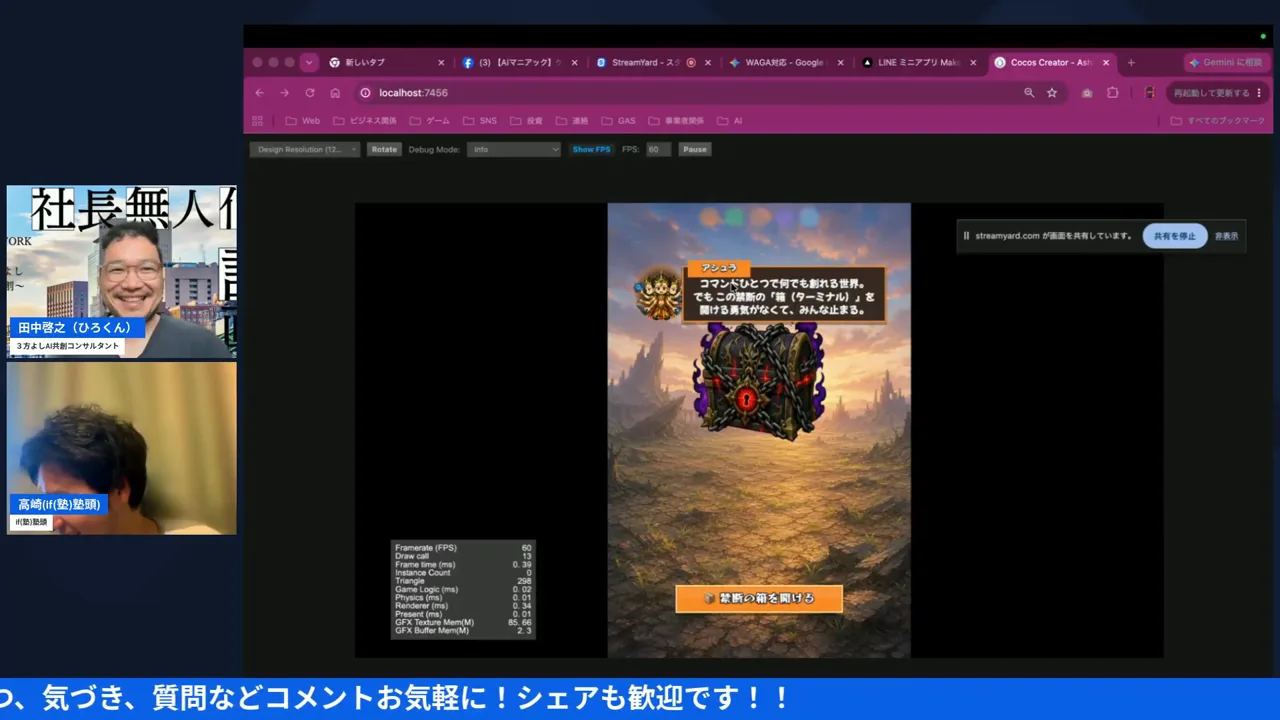Select the Cocos Creator tab
This screenshot has height=720, width=1280.
[1052, 62]
